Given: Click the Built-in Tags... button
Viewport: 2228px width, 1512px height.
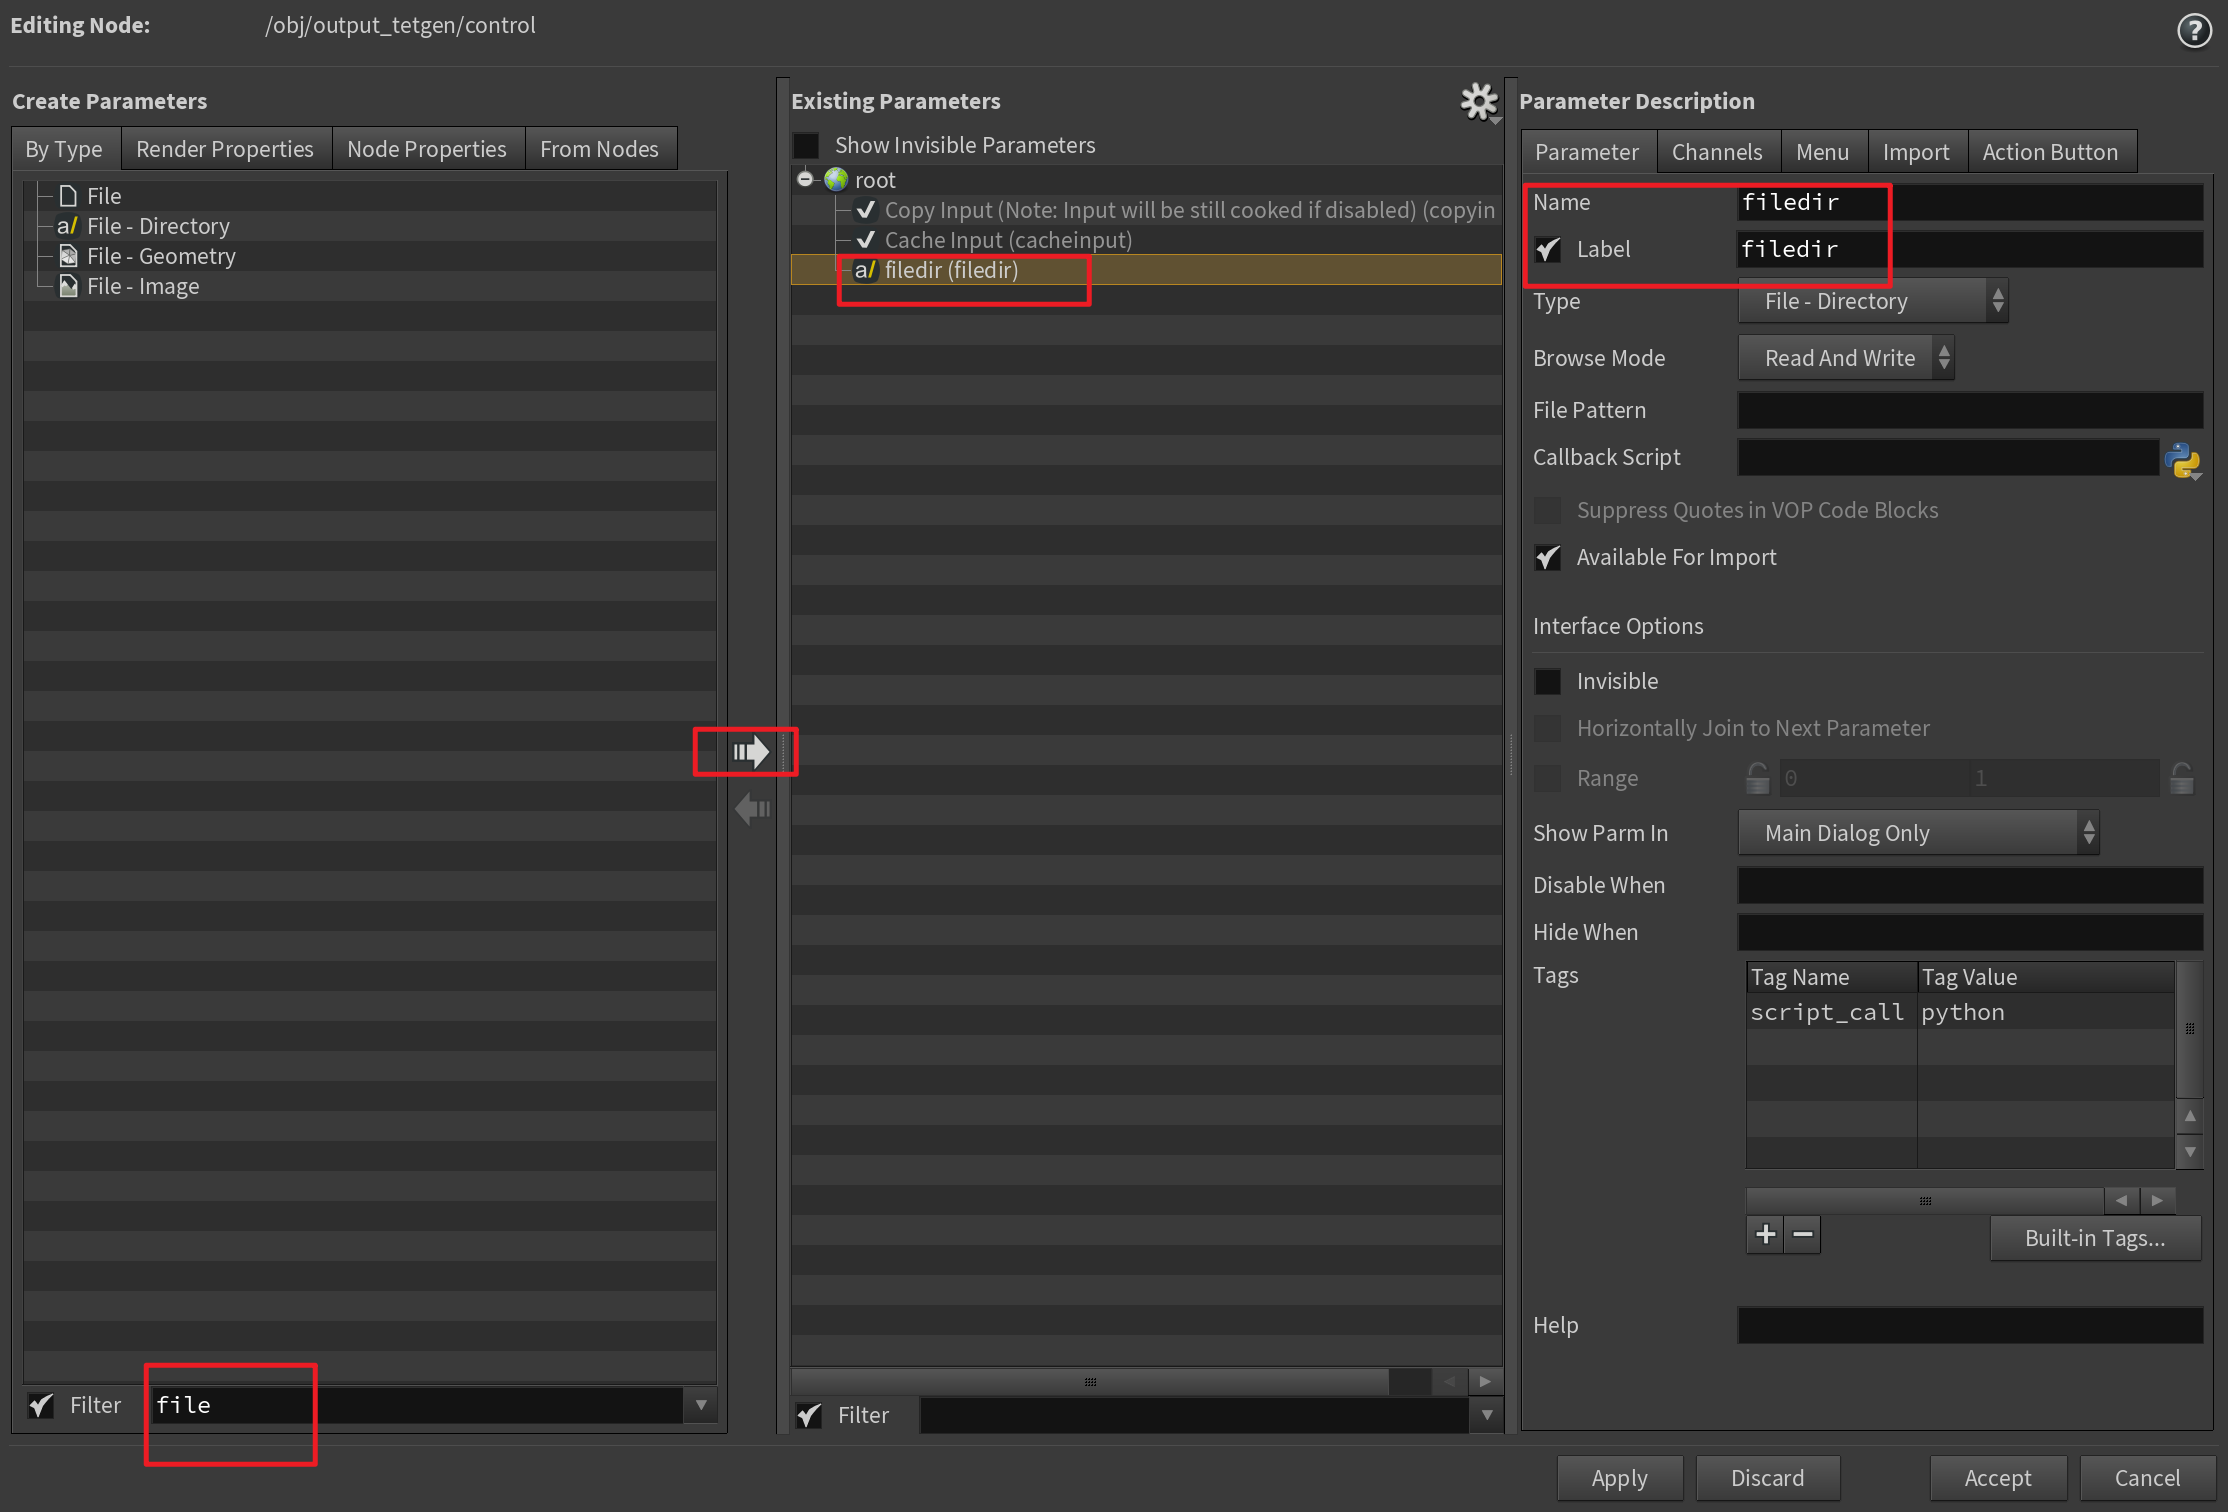Looking at the screenshot, I should [x=2095, y=1238].
